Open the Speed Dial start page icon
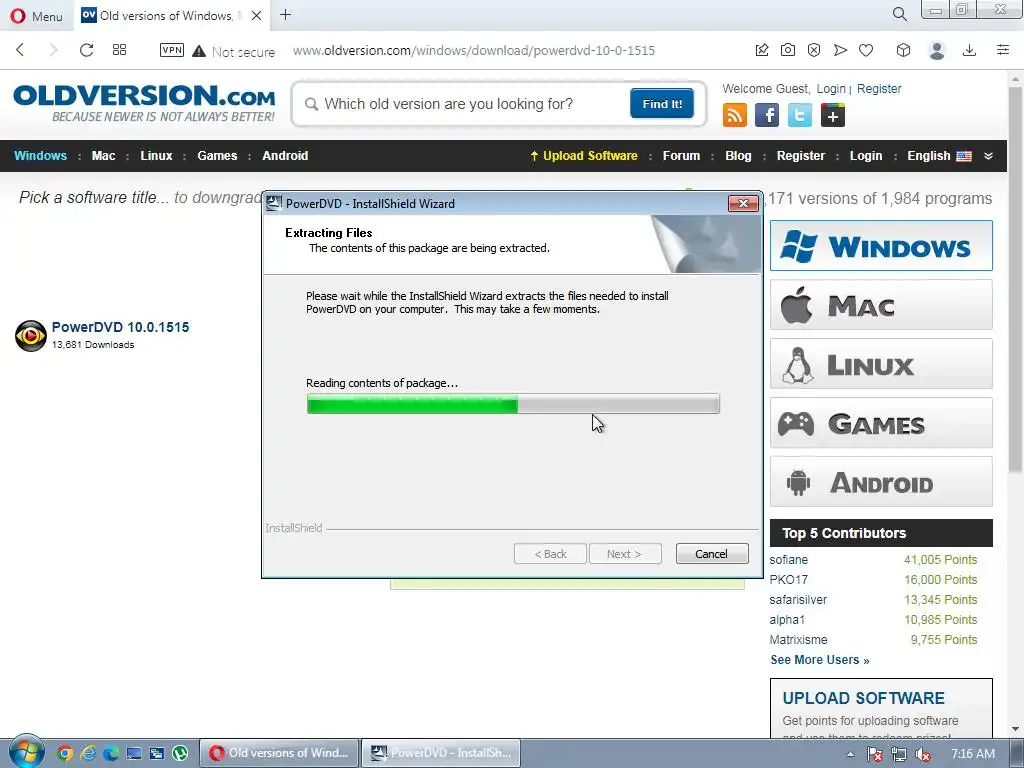Image resolution: width=1024 pixels, height=768 pixels. click(120, 50)
